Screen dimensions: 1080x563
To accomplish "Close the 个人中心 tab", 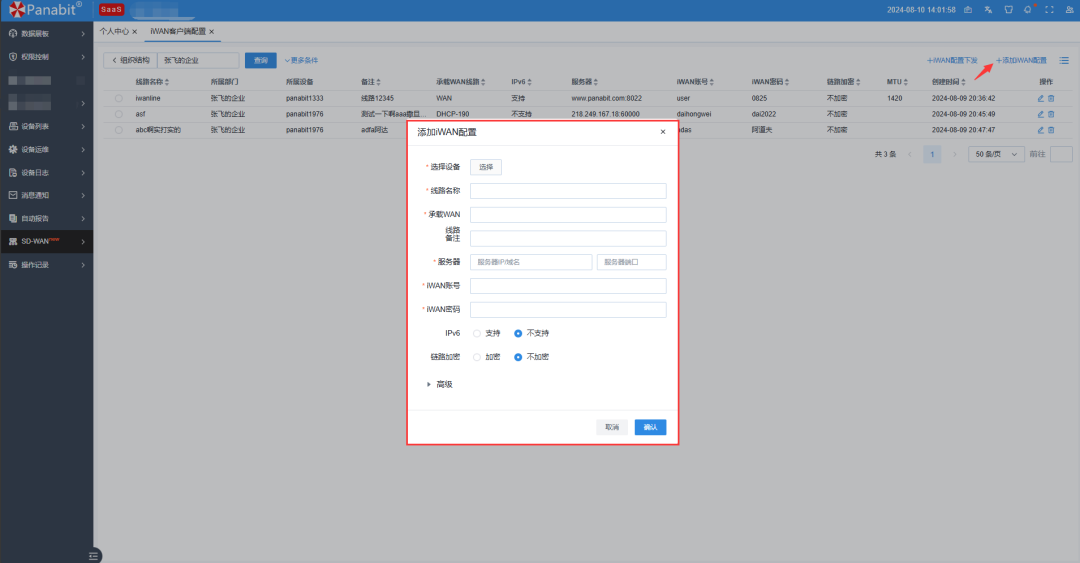I will coord(134,32).
